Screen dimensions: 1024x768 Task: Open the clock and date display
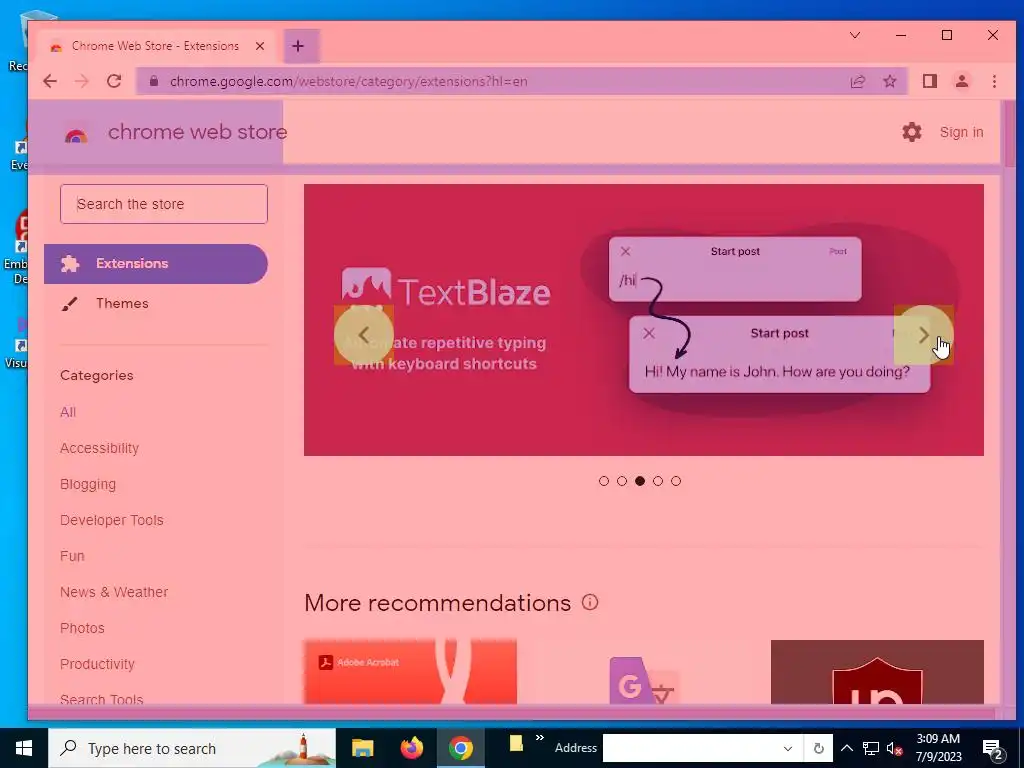coord(938,748)
